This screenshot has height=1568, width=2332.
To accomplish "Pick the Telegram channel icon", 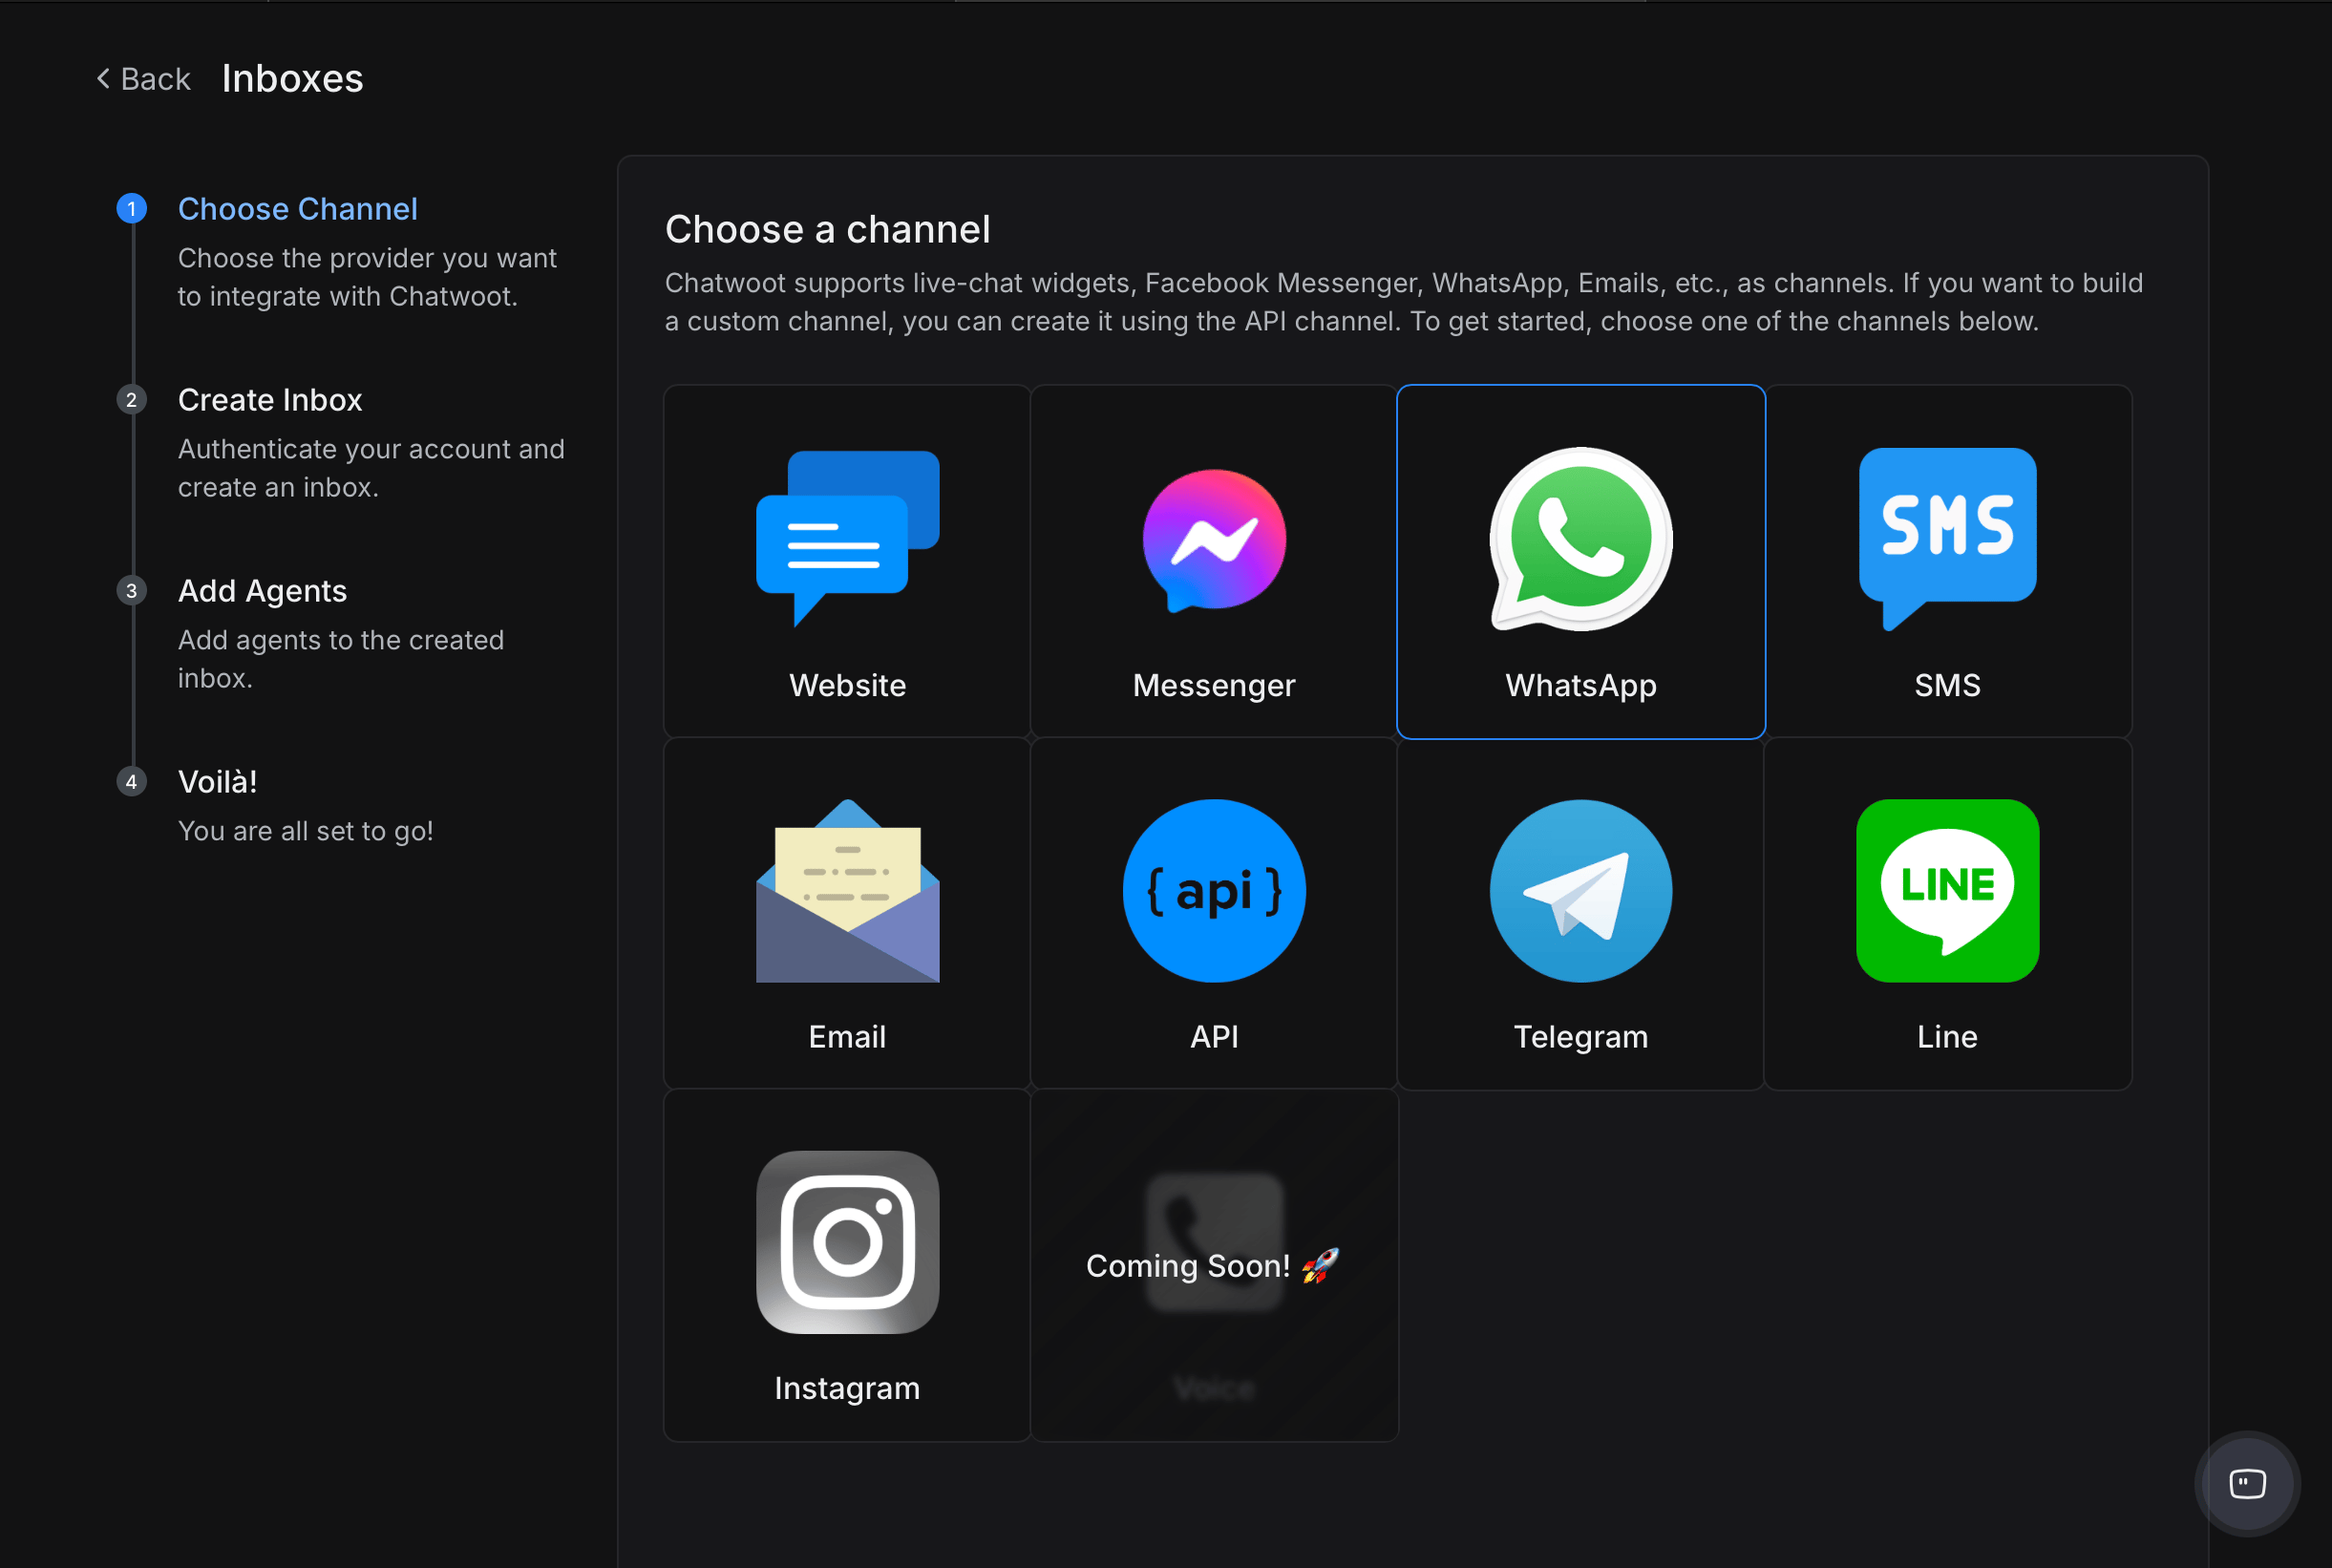I will click(x=1581, y=890).
